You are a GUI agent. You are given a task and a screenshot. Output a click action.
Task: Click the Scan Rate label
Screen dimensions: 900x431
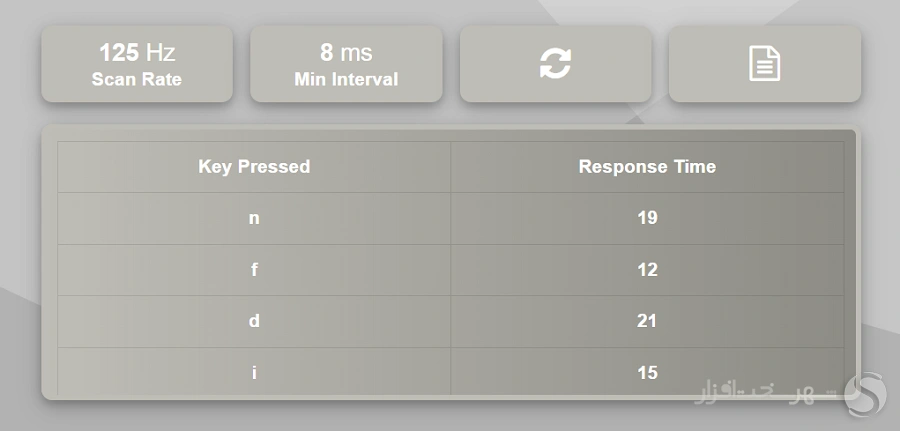137,79
